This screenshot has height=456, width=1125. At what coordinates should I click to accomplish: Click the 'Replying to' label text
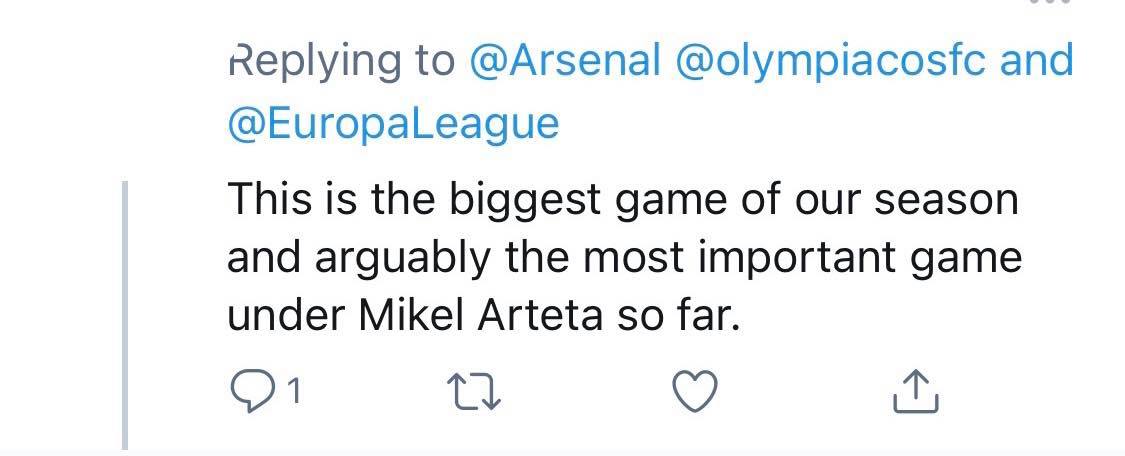pyautogui.click(x=340, y=62)
